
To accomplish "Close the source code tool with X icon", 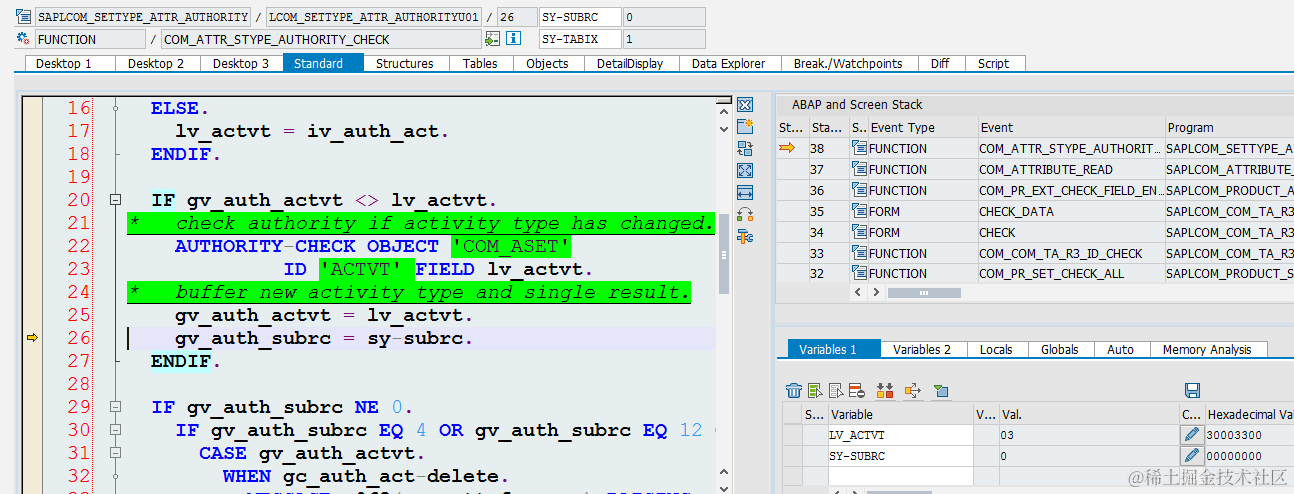I will 745,105.
